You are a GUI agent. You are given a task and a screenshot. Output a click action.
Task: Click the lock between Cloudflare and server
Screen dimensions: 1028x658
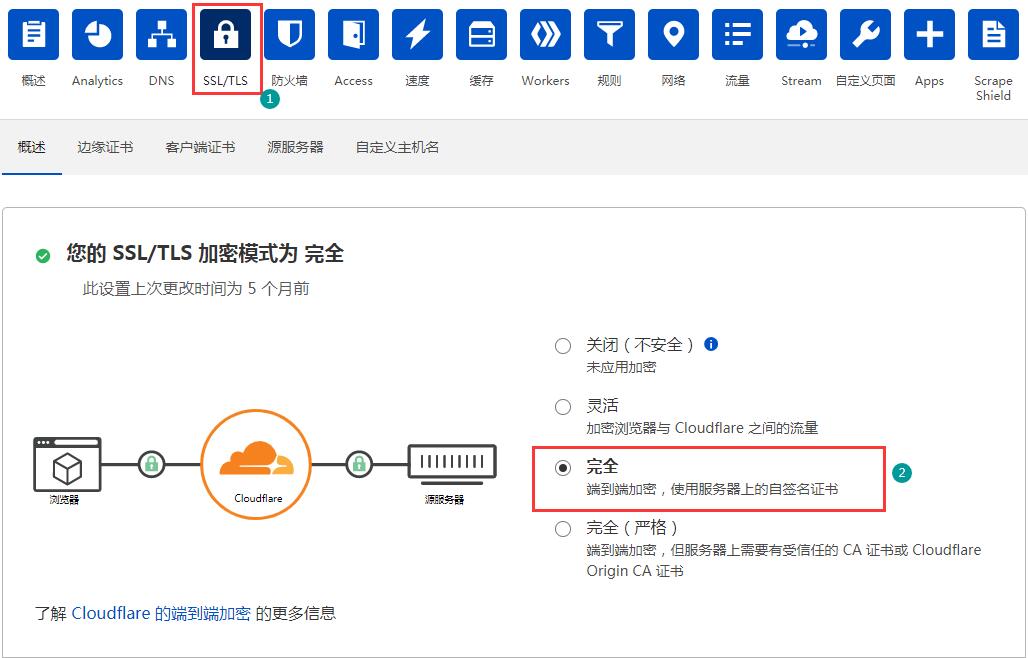coord(359,465)
